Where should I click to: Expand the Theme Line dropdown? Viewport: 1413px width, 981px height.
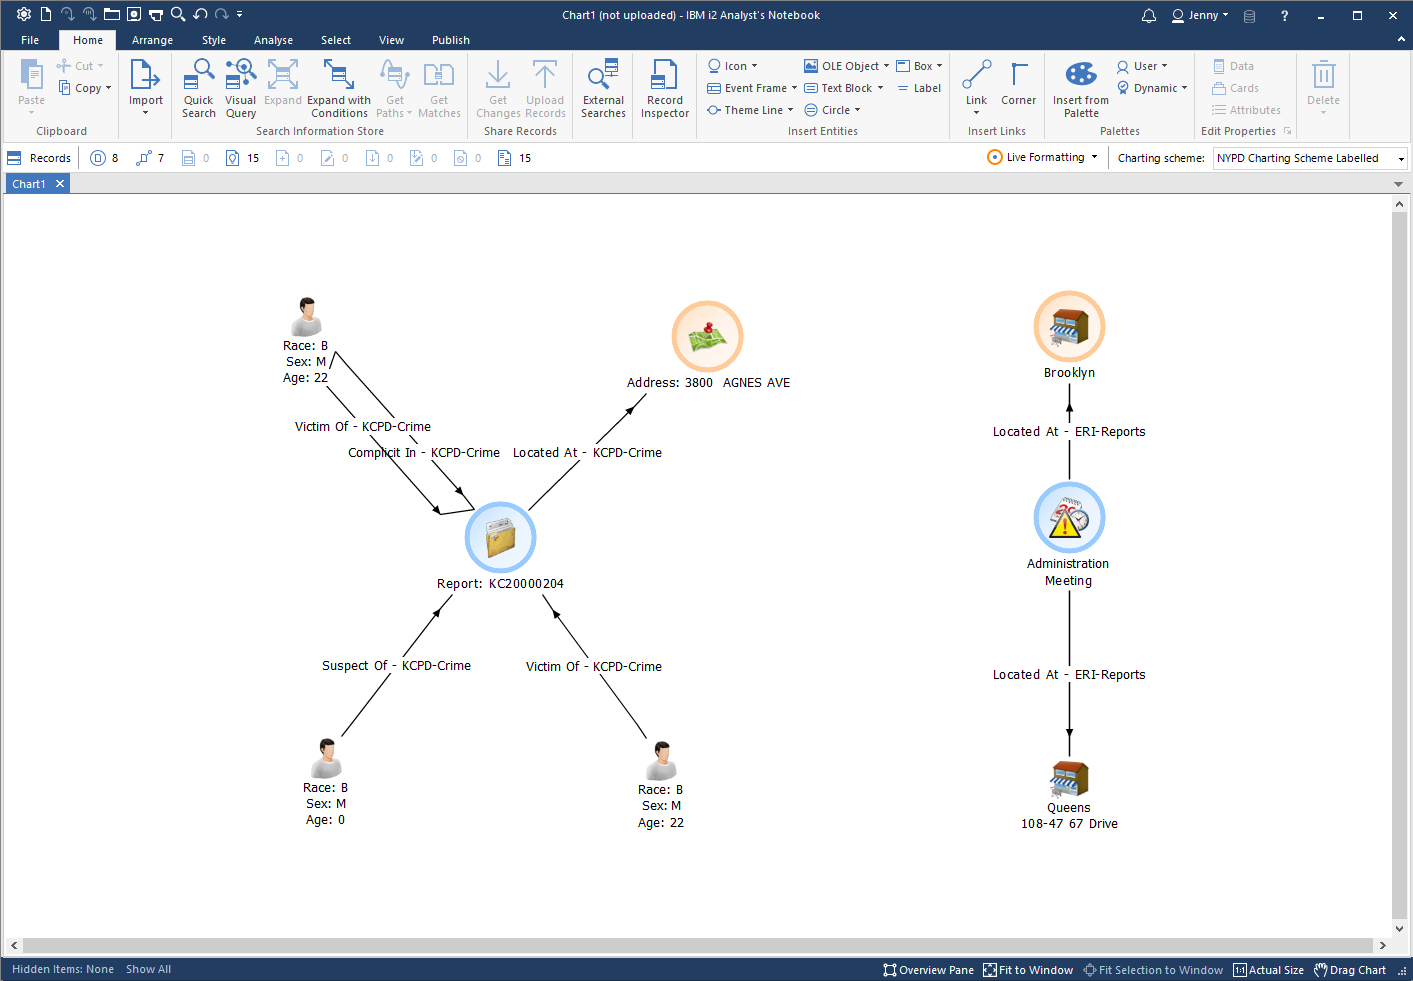coord(790,110)
